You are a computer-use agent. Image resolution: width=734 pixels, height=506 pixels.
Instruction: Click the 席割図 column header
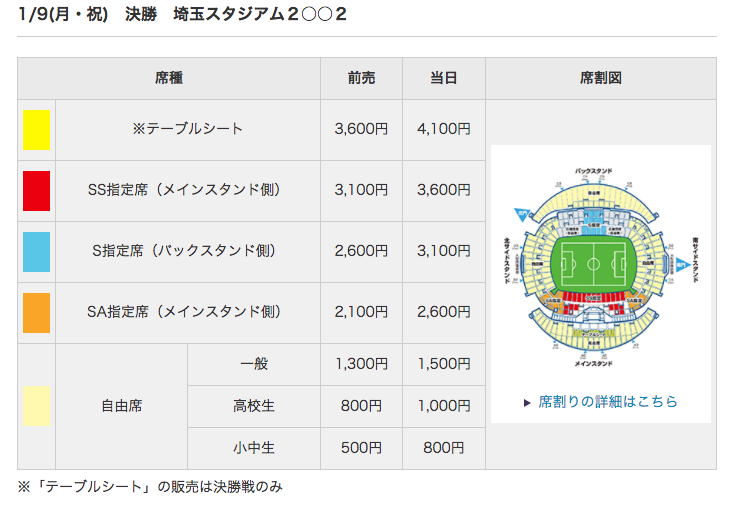(x=601, y=78)
